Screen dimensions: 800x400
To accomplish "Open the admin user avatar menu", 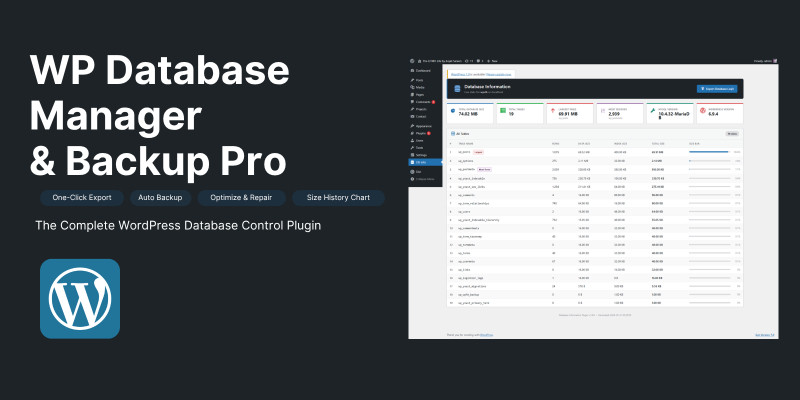I will [775, 61].
